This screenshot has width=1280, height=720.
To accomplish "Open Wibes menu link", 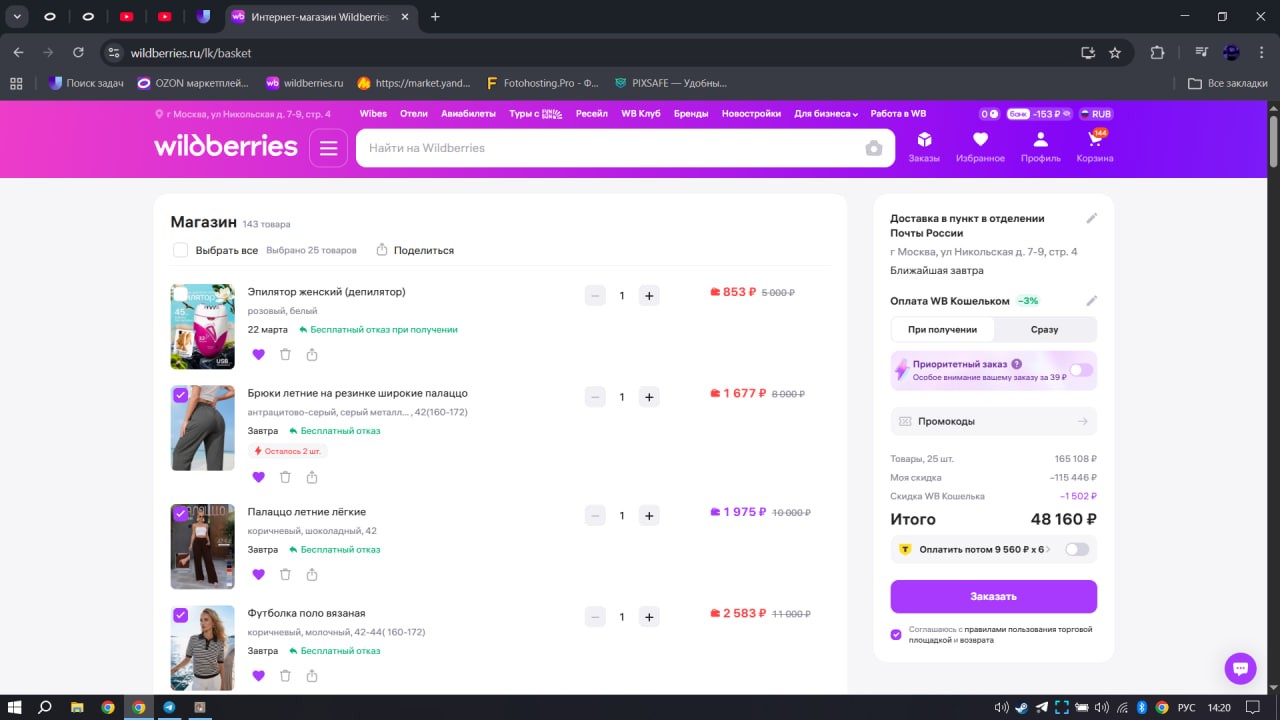I will tap(373, 114).
